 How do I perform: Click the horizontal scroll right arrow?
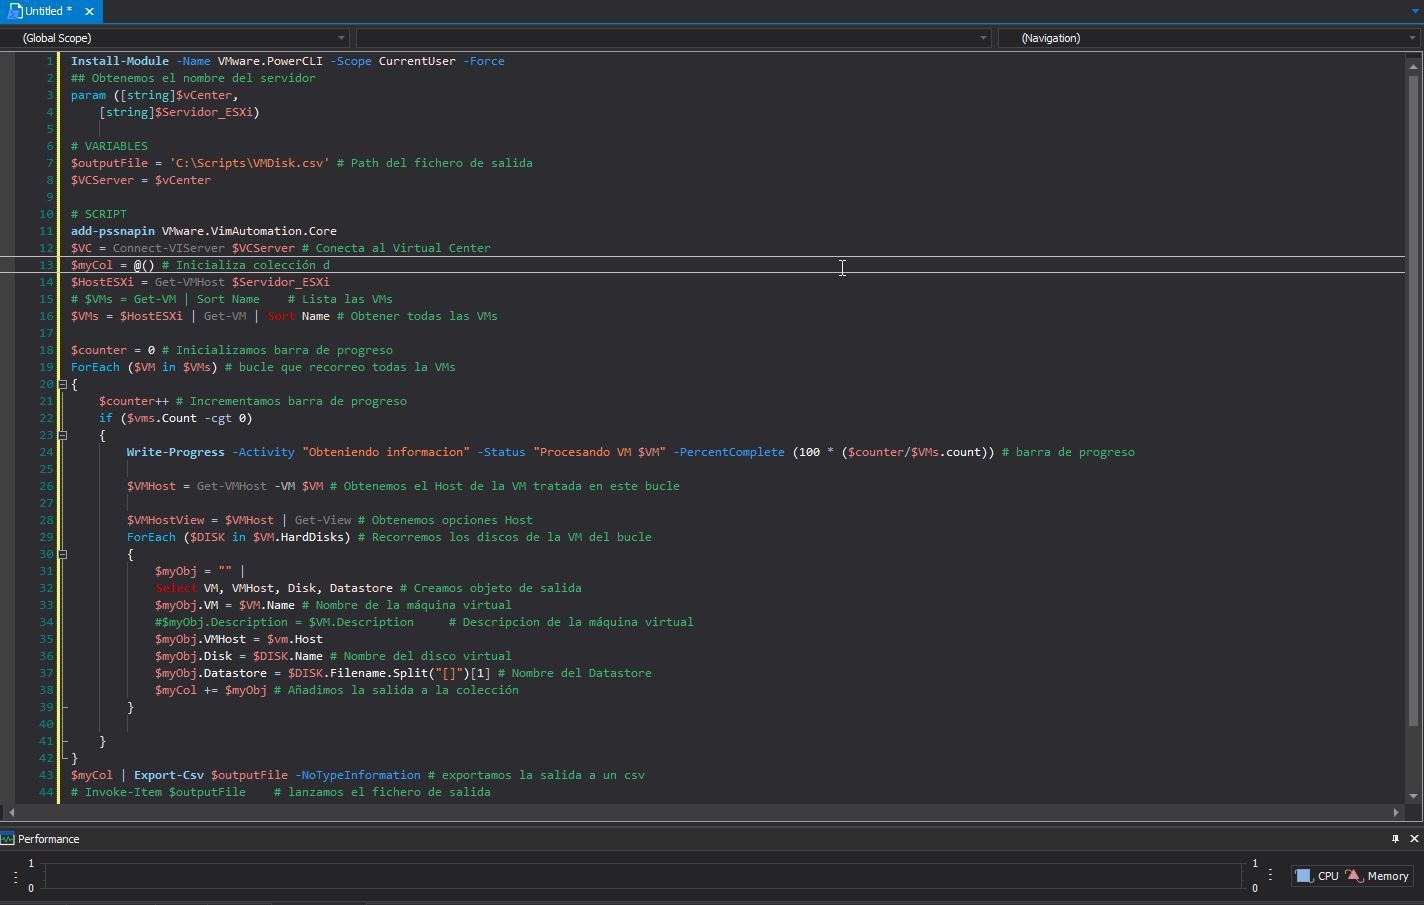coord(1397,812)
